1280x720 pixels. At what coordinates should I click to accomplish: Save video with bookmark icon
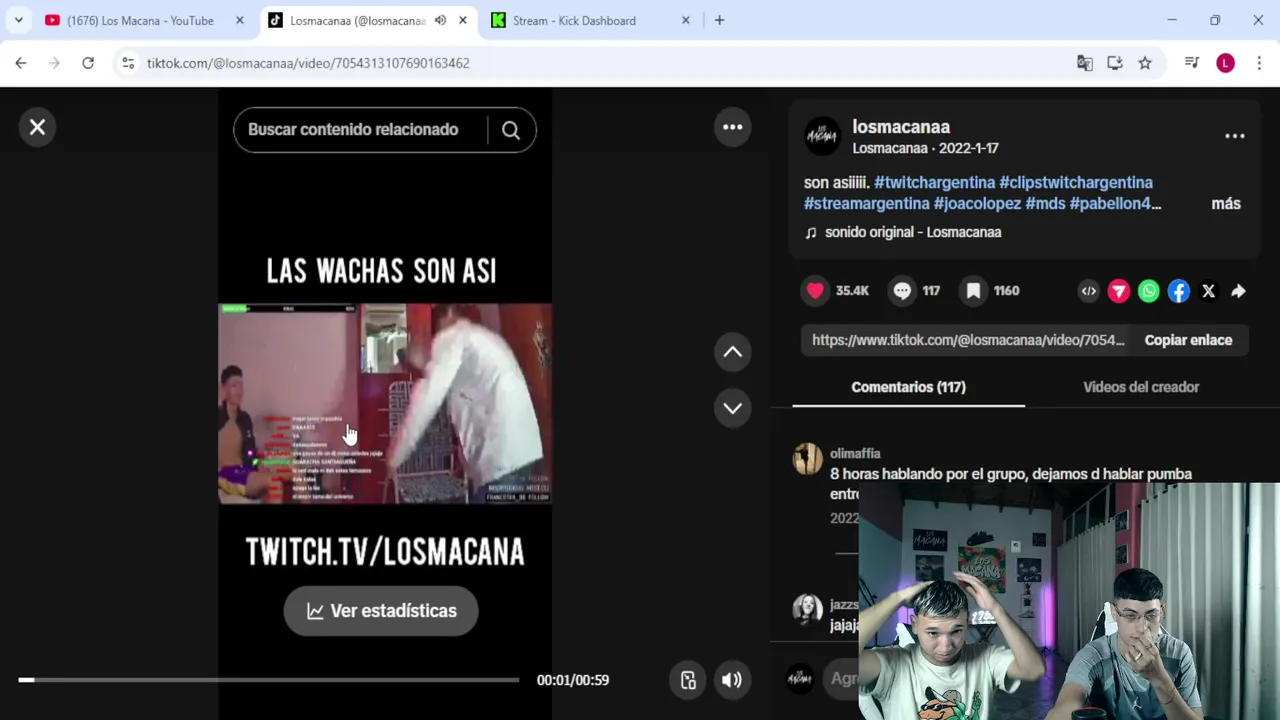[973, 291]
